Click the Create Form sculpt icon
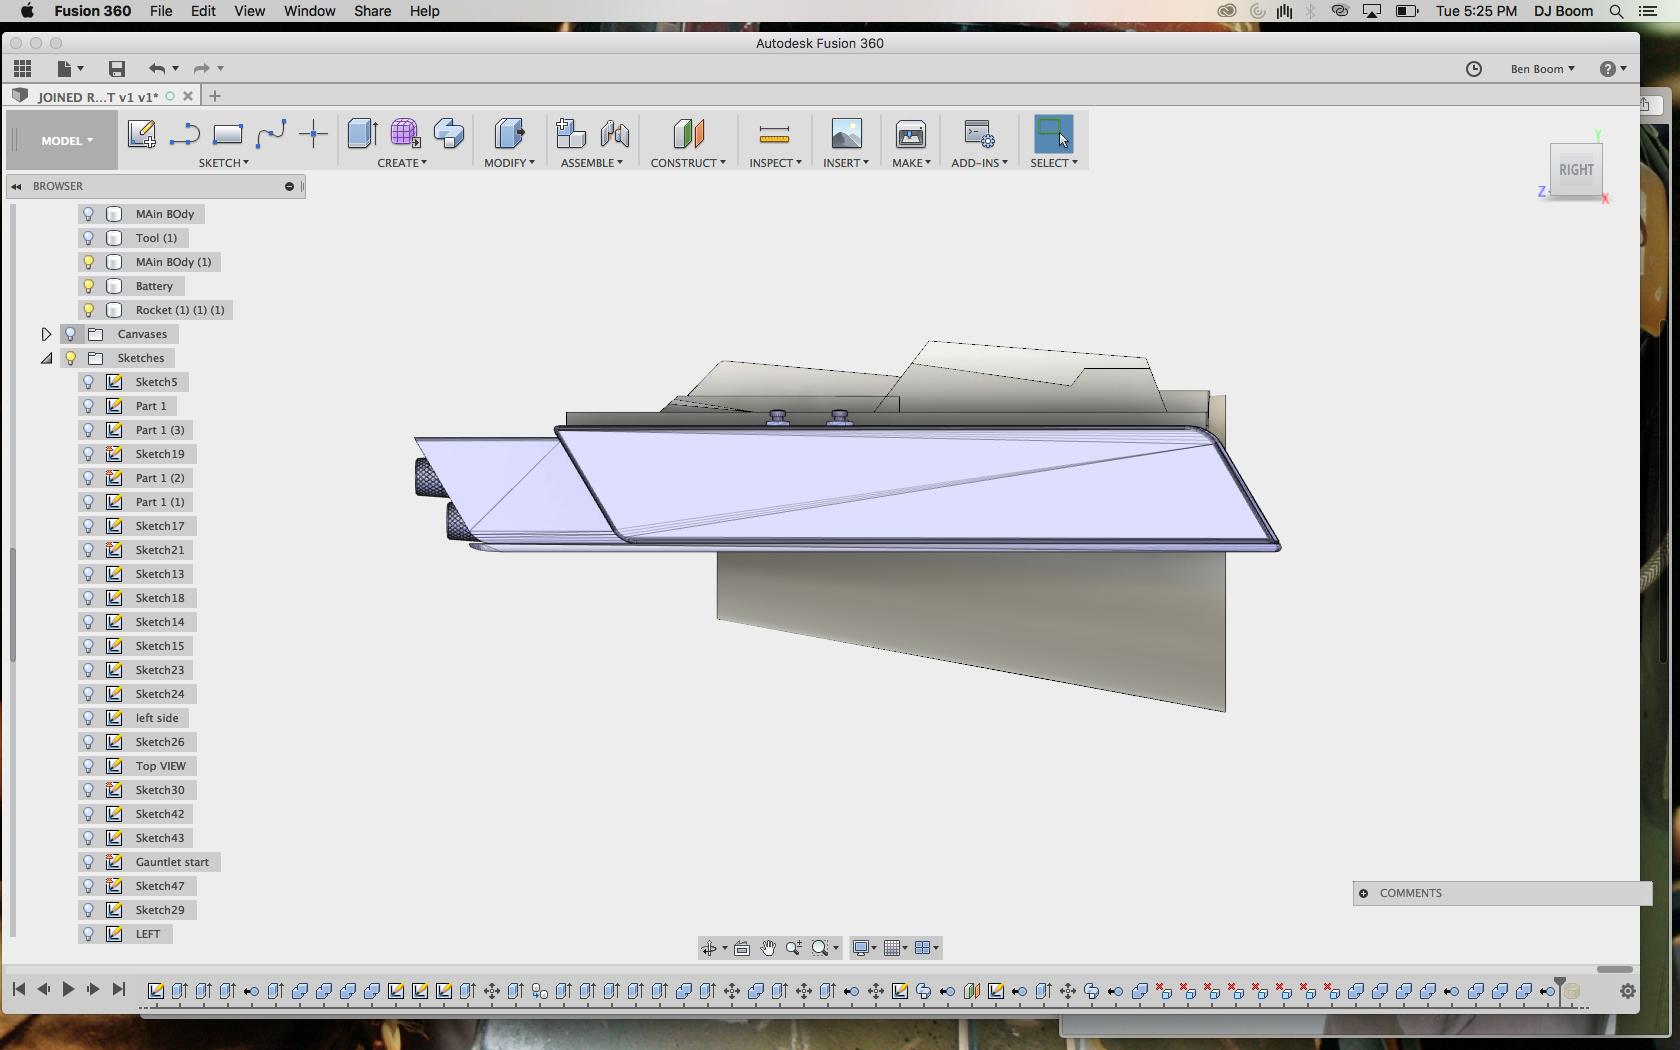The width and height of the screenshot is (1680, 1050). pyautogui.click(x=405, y=133)
